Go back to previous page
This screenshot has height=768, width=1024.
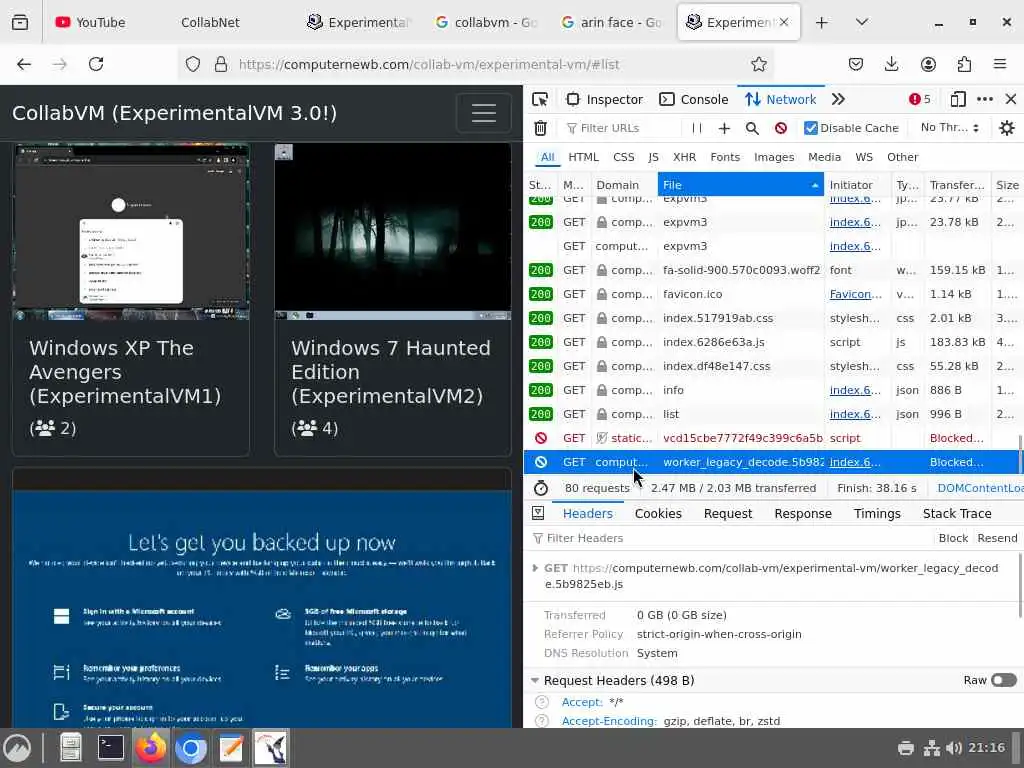[24, 64]
